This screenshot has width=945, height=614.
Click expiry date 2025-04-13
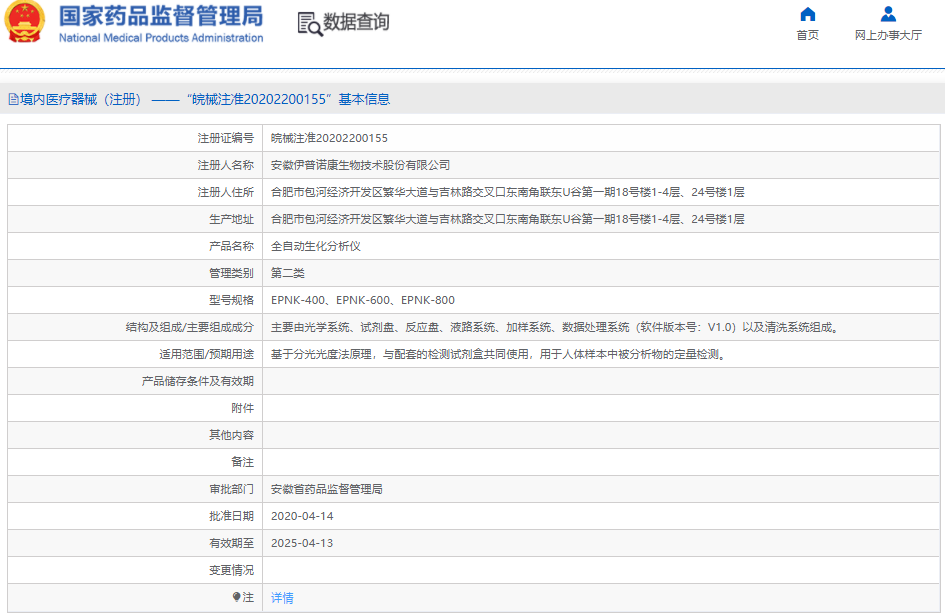point(302,543)
